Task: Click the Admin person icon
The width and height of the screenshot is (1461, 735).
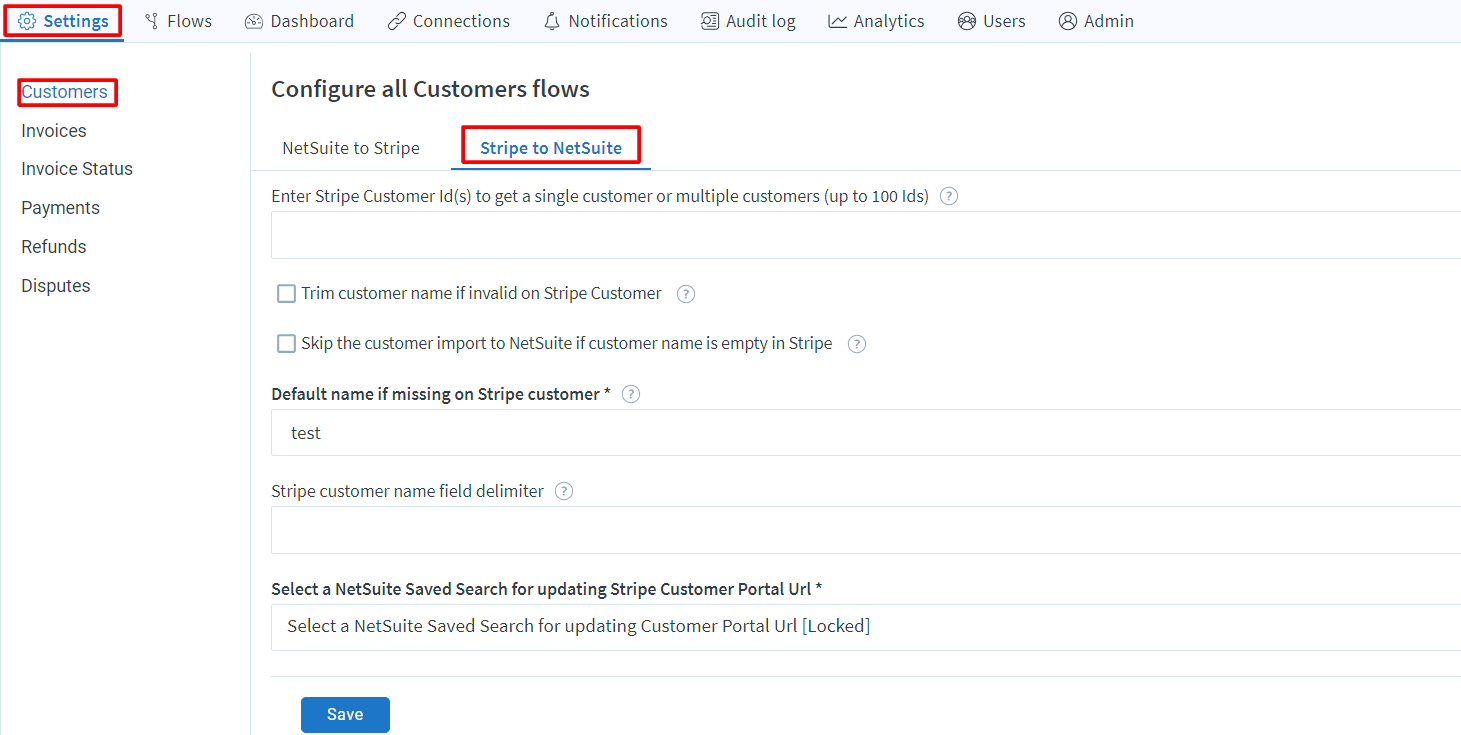Action: pos(1068,21)
